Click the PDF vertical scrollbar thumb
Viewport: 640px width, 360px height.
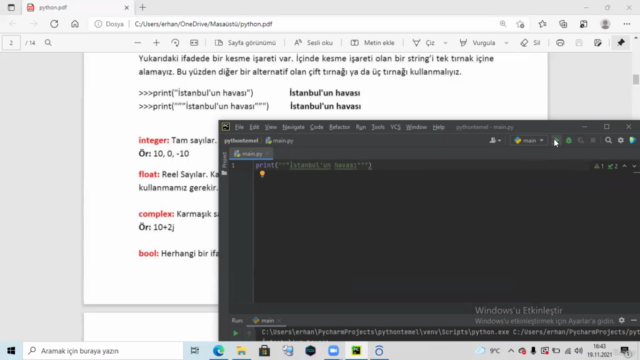636,79
